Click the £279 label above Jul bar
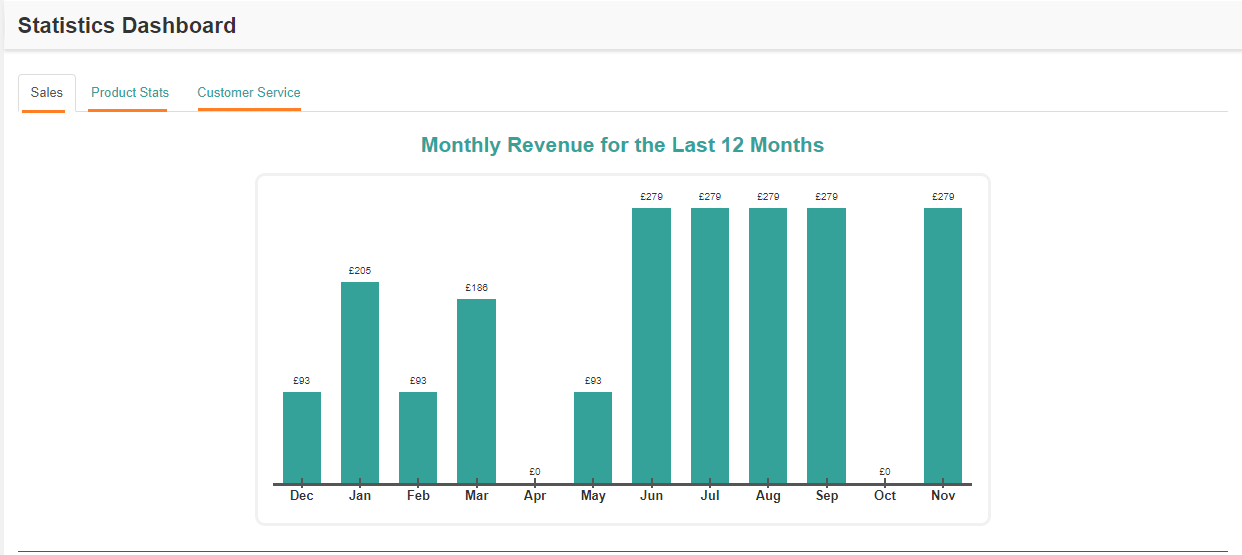1242x555 pixels. pyautogui.click(x=710, y=197)
